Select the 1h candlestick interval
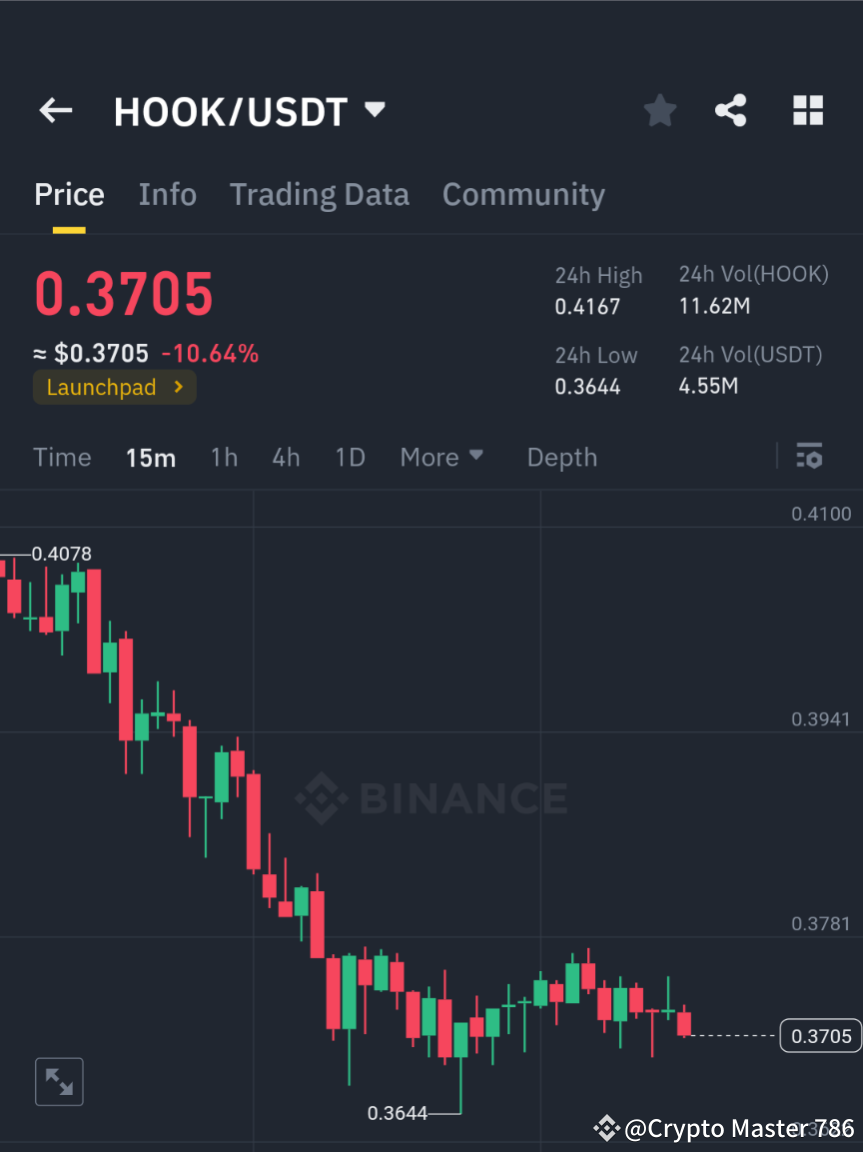 [x=223, y=457]
